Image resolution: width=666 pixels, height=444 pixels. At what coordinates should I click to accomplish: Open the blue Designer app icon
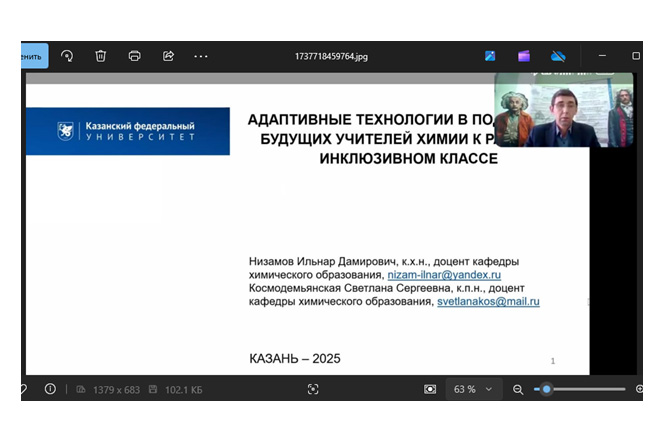point(490,56)
